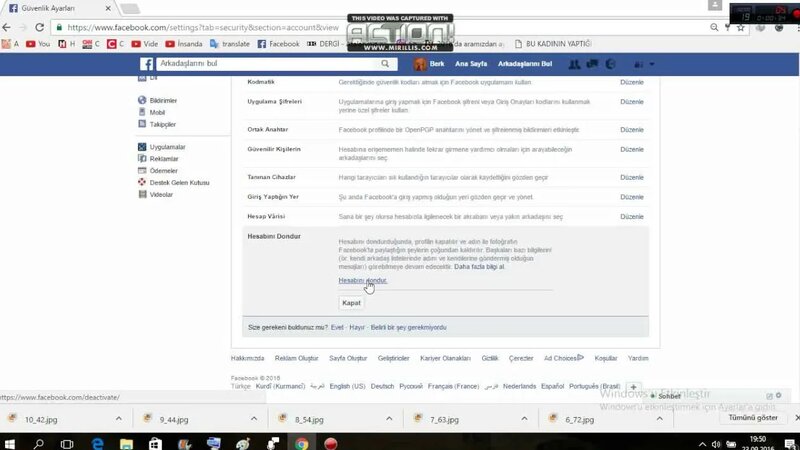800x450 pixels.
Task: Answer Hayır to the feedback question
Action: pos(357,328)
